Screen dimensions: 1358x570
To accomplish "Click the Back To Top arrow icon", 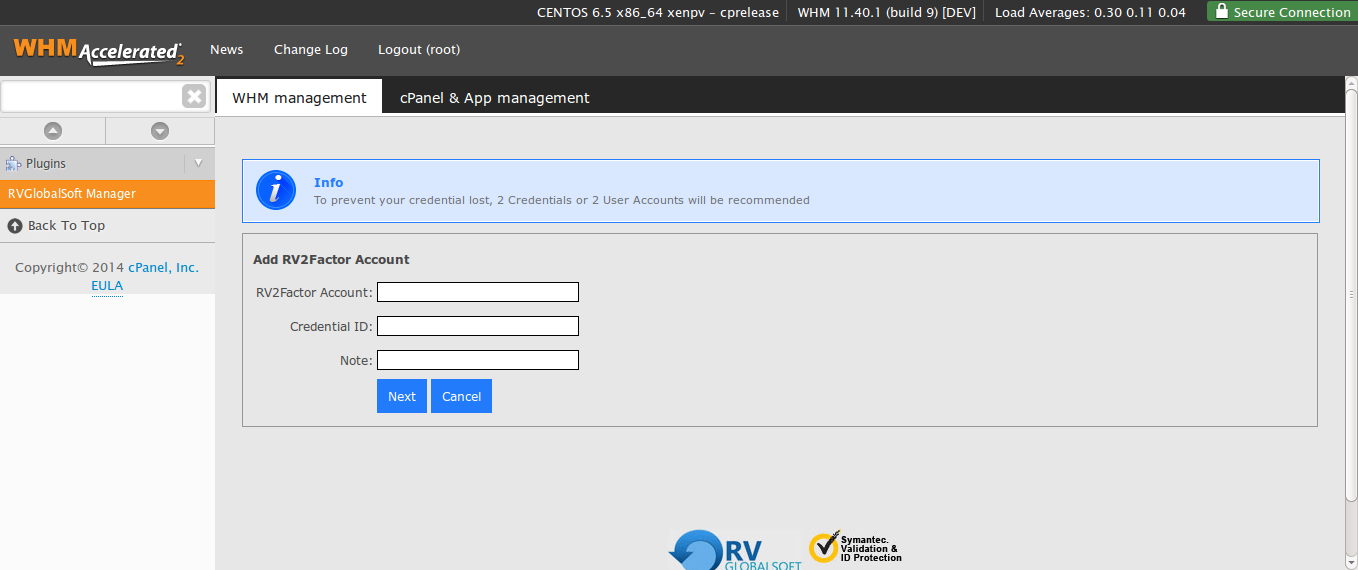I will point(15,226).
